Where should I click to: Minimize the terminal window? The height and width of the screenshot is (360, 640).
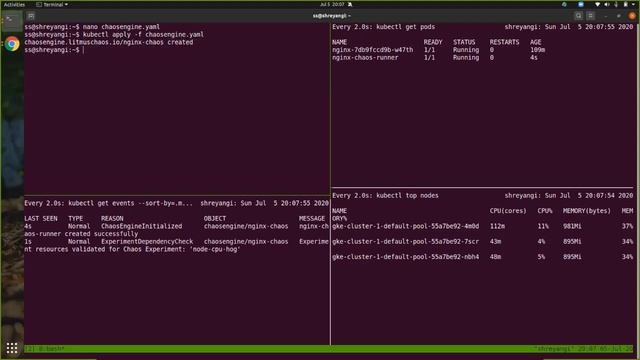point(606,16)
